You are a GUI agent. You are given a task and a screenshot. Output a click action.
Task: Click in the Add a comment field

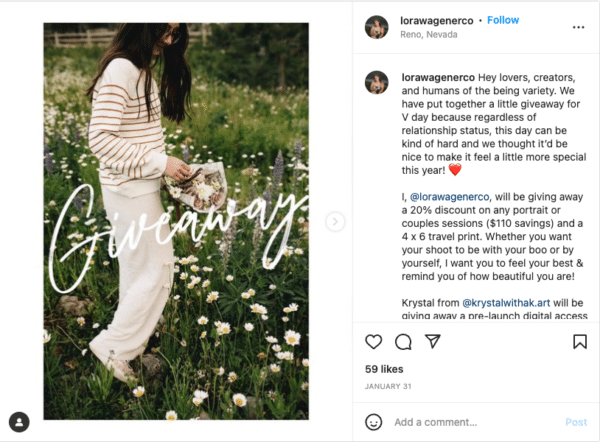click(476, 422)
